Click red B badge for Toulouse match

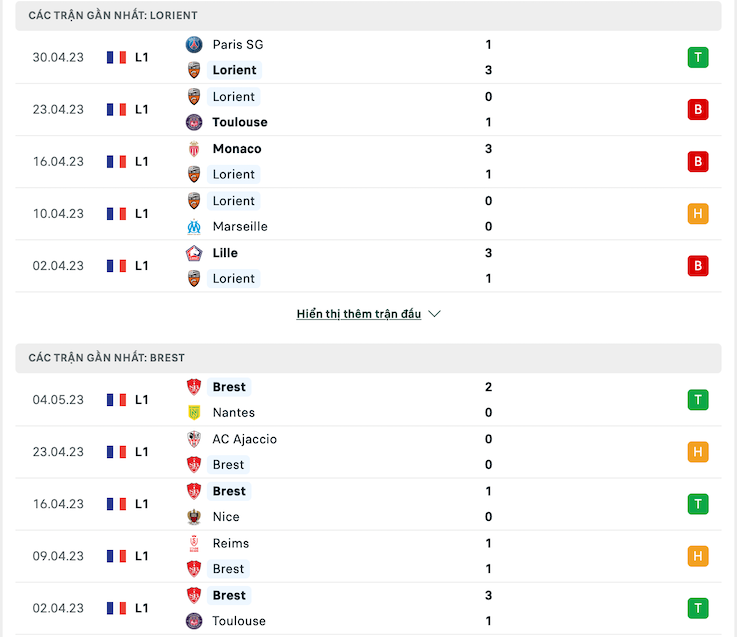point(698,110)
